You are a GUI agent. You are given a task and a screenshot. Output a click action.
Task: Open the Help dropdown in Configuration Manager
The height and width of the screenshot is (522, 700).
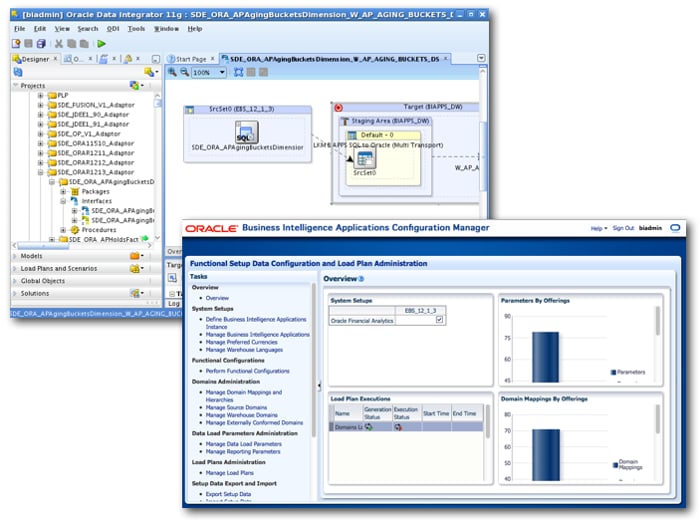coord(599,228)
